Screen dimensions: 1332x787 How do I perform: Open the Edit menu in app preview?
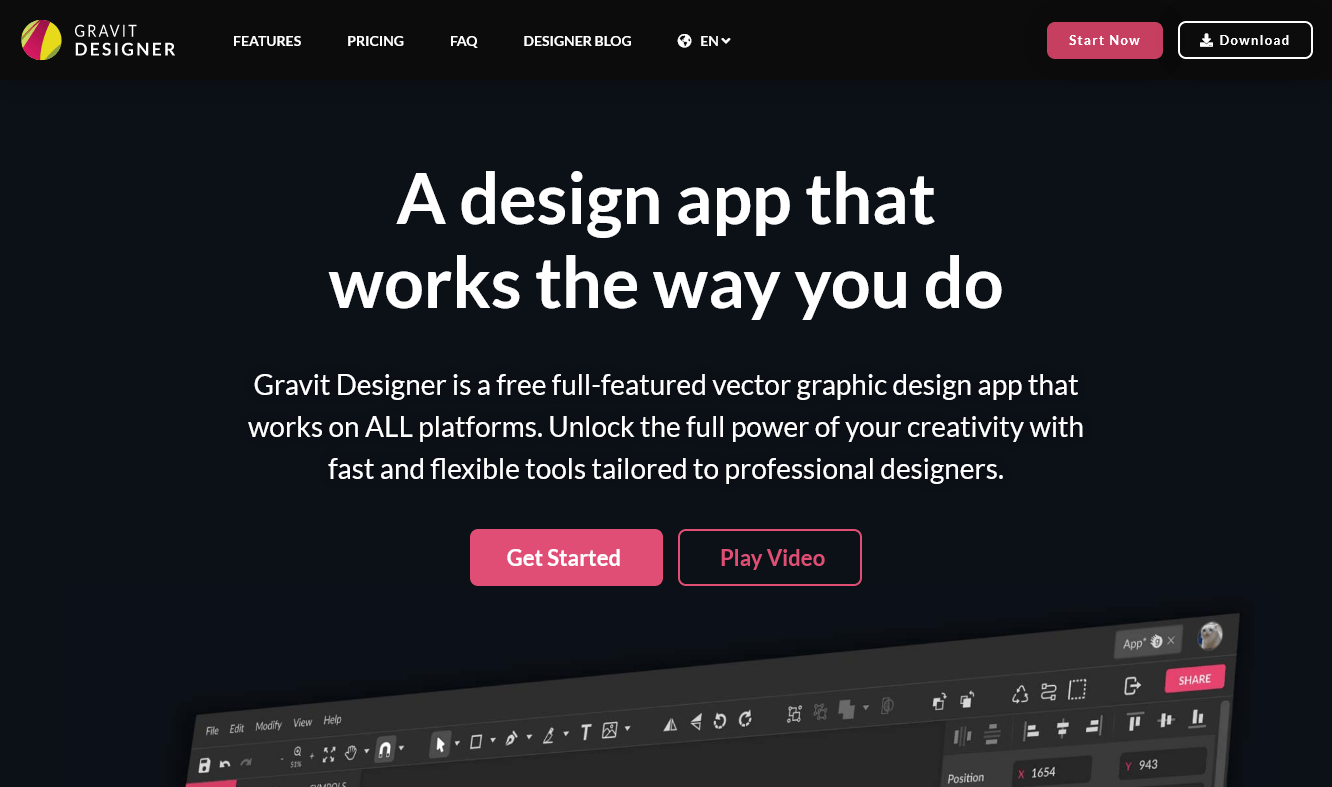(237, 728)
